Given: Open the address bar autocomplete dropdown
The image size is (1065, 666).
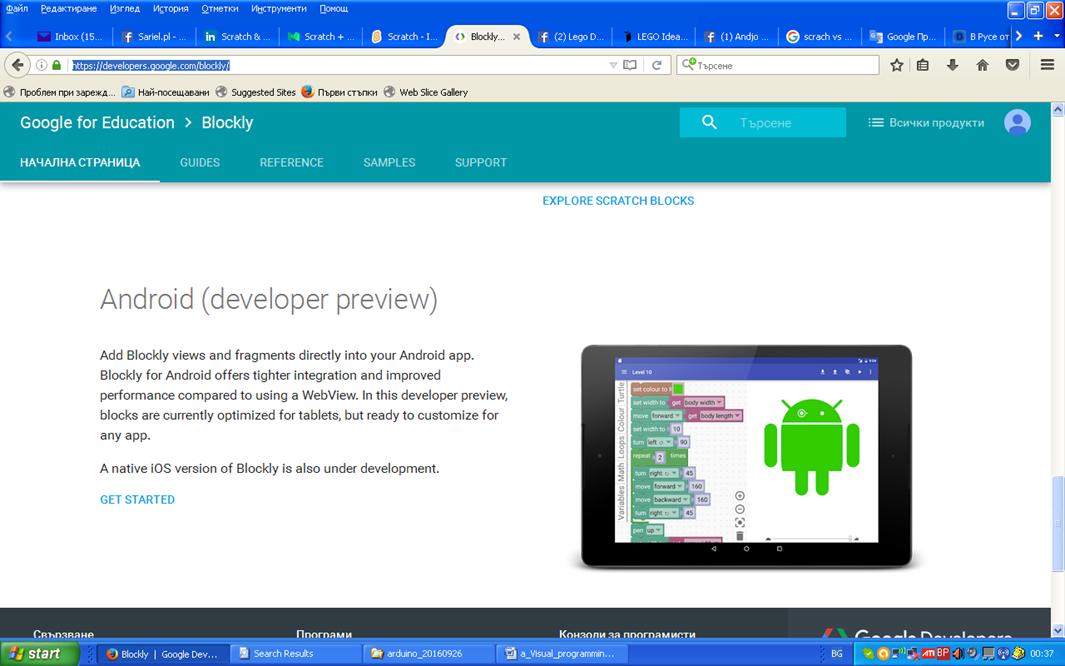Looking at the screenshot, I should coord(611,63).
